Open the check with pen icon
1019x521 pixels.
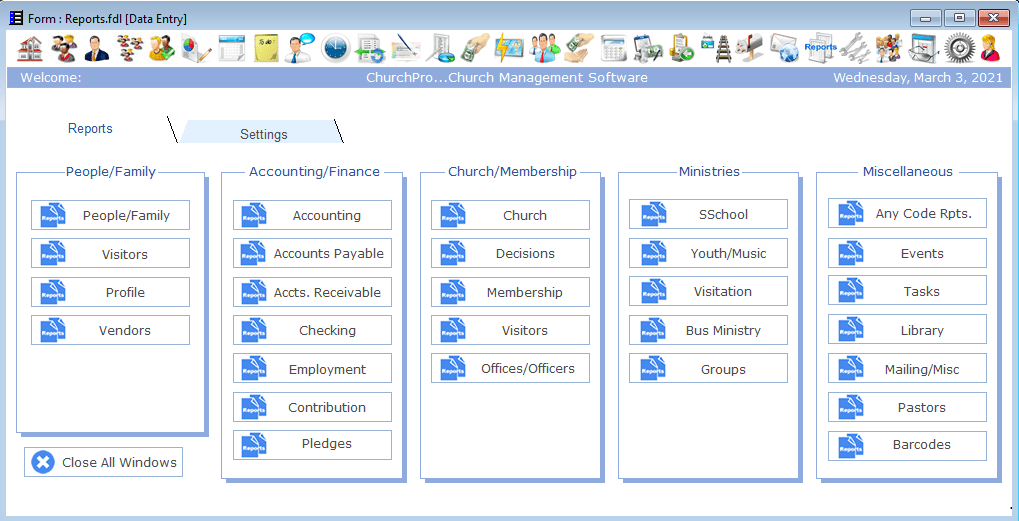pyautogui.click(x=406, y=48)
